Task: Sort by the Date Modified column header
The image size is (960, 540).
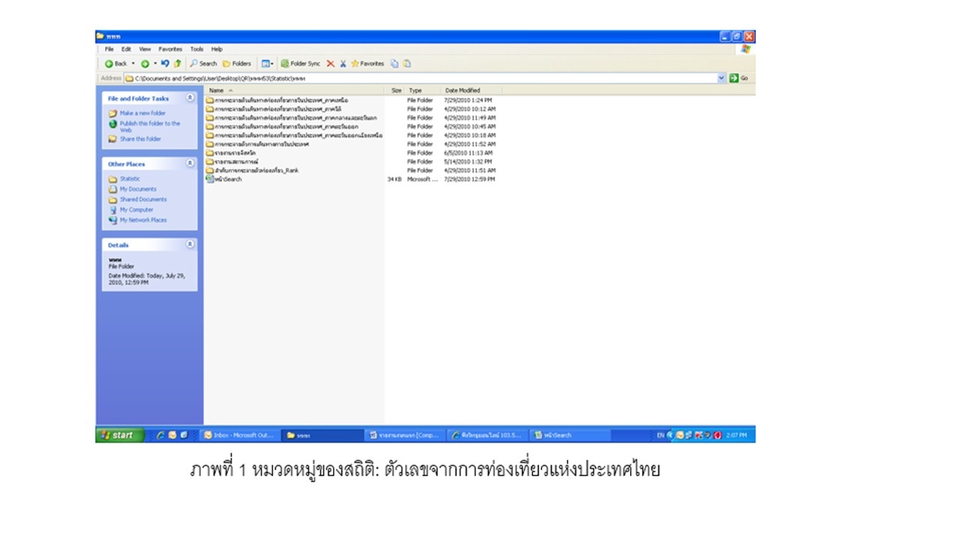Action: 471,91
